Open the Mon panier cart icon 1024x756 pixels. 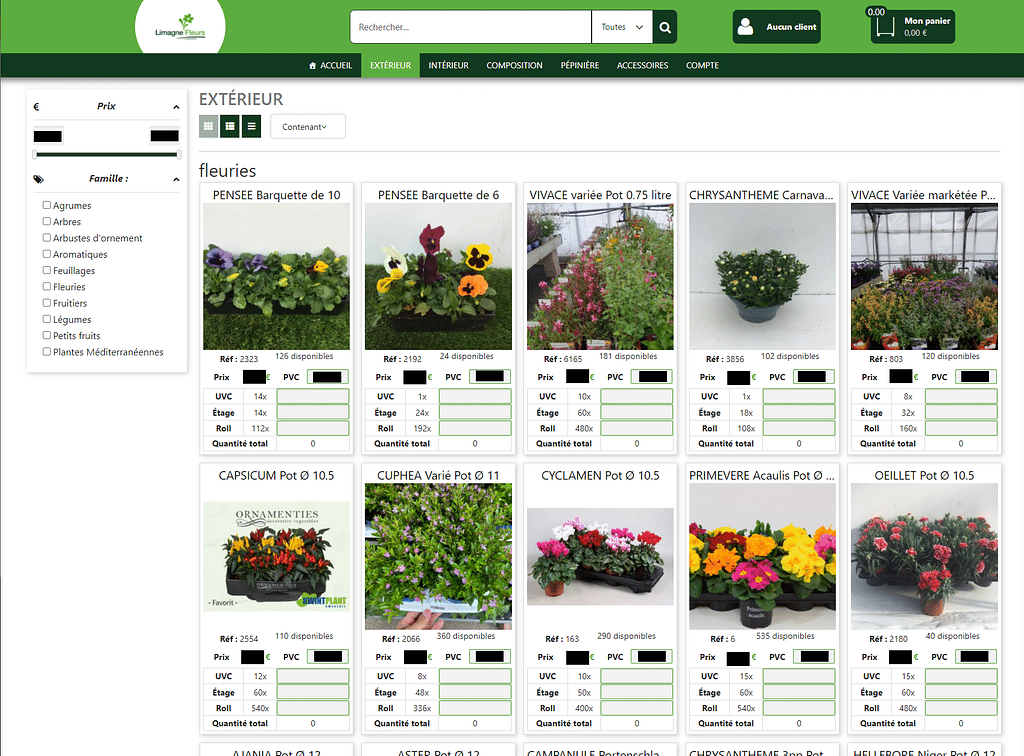pyautogui.click(x=884, y=27)
